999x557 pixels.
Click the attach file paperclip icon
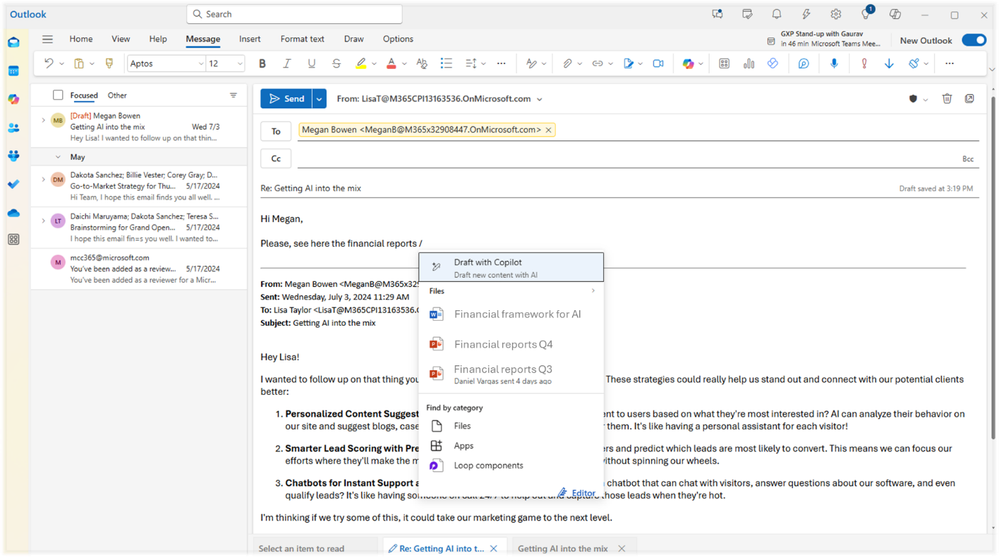tap(567, 64)
